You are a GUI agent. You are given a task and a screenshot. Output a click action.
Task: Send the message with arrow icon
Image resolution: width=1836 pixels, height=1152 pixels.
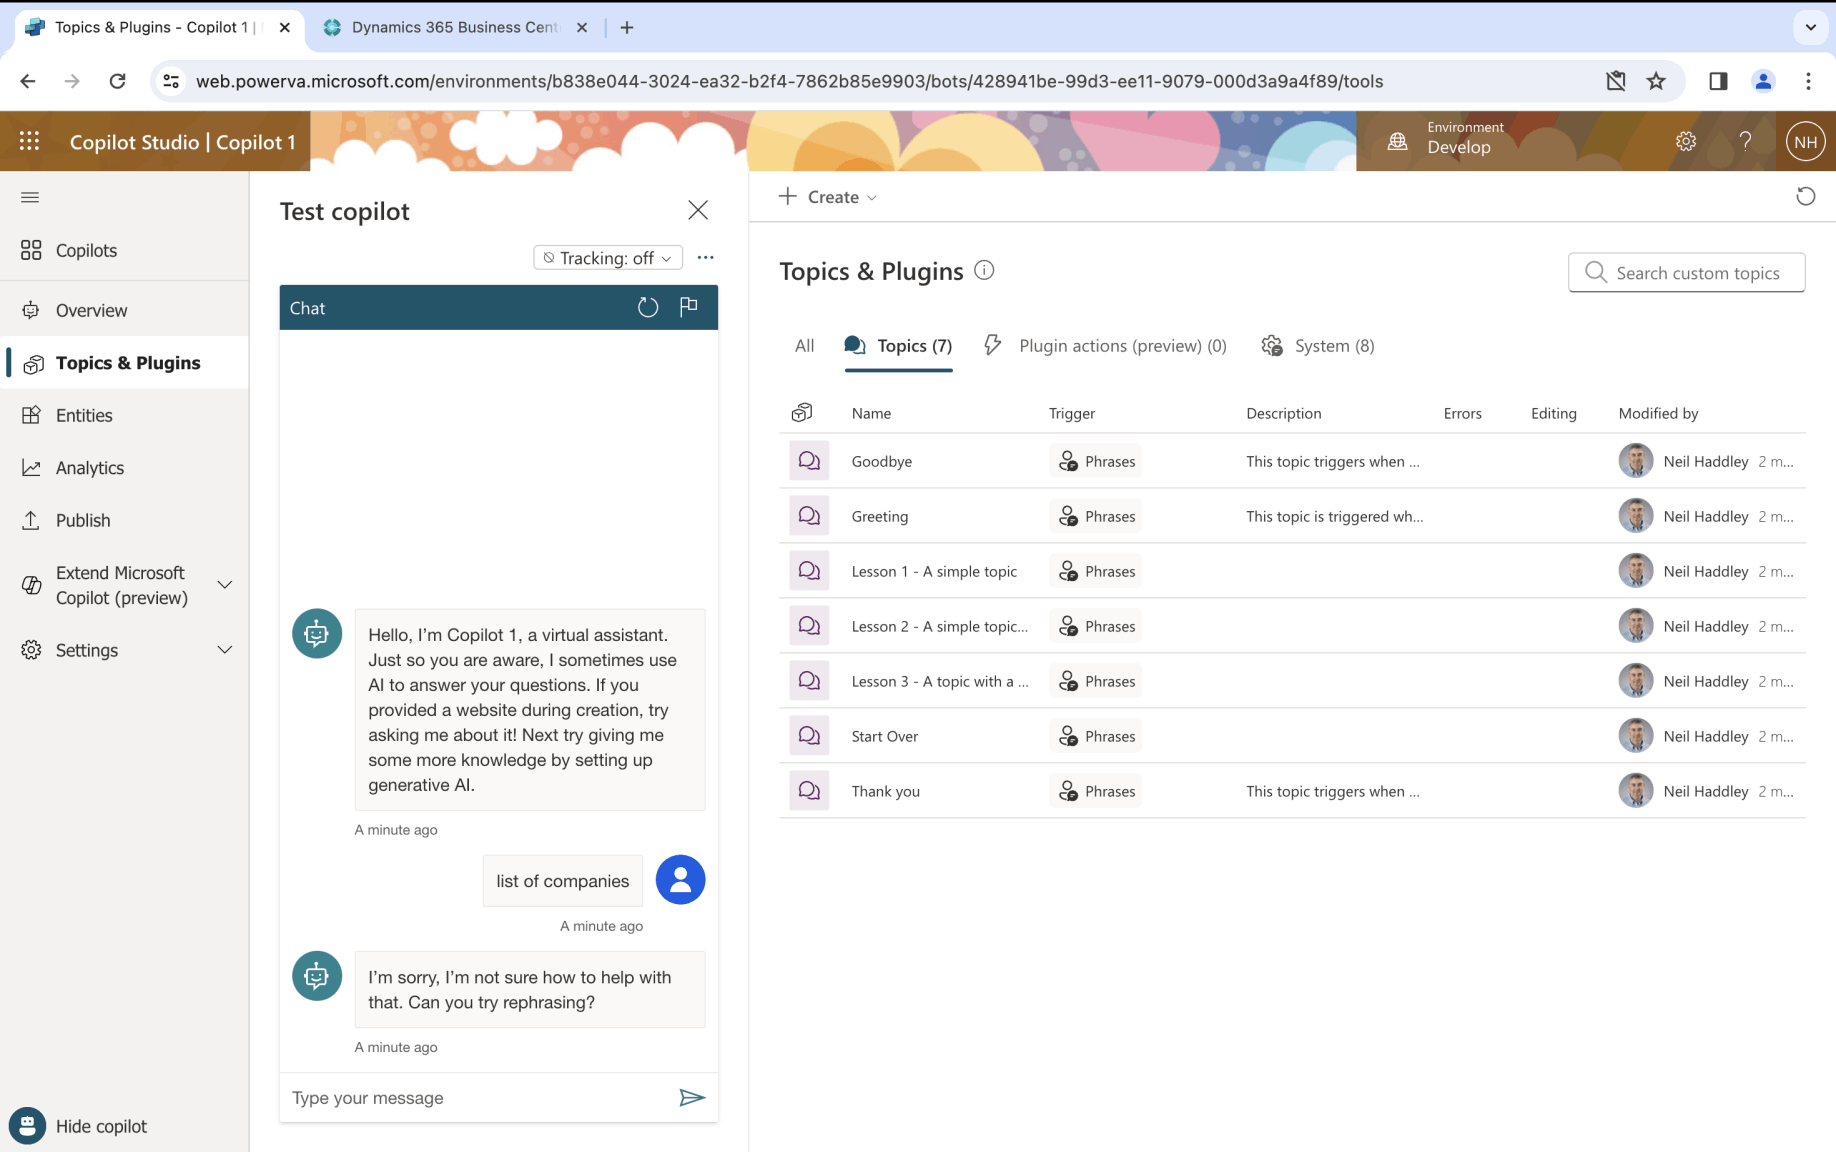coord(692,1098)
